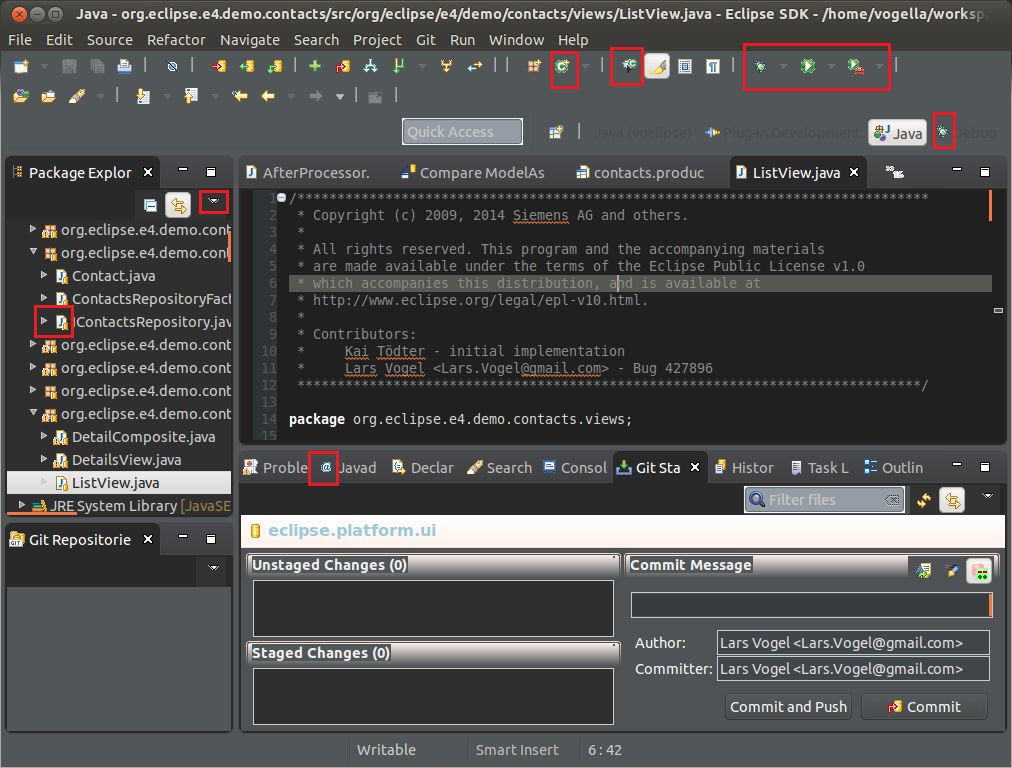Toggle Link with Editor in Package Explorer
Image resolution: width=1012 pixels, height=768 pixels.
(x=179, y=204)
